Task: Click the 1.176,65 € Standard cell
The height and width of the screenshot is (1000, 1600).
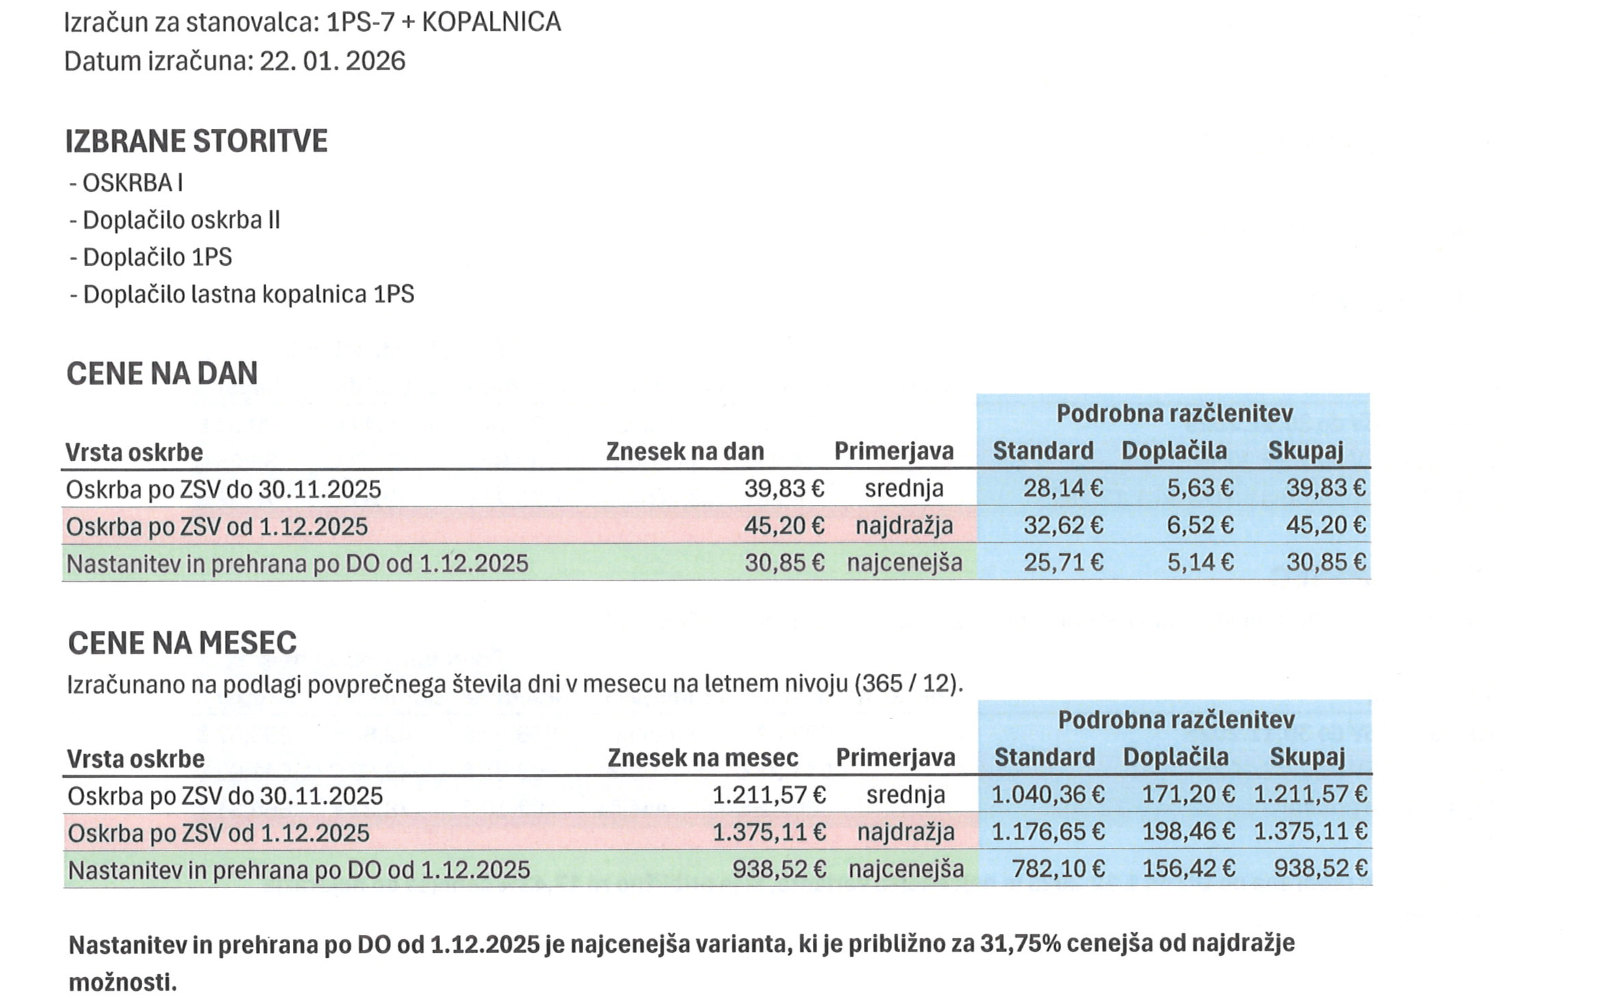Action: coord(1048,832)
